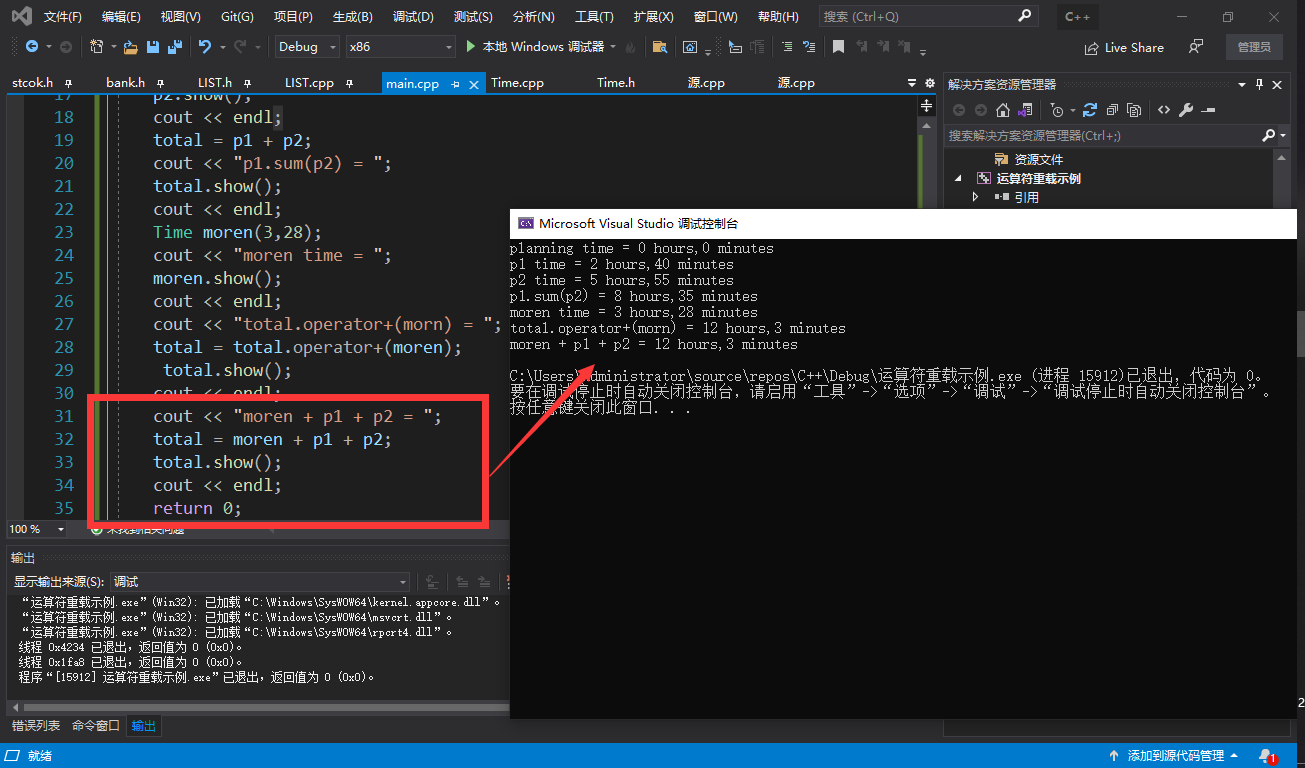Click the Navigate Backward arrow icon
The height and width of the screenshot is (768, 1305).
coord(32,47)
